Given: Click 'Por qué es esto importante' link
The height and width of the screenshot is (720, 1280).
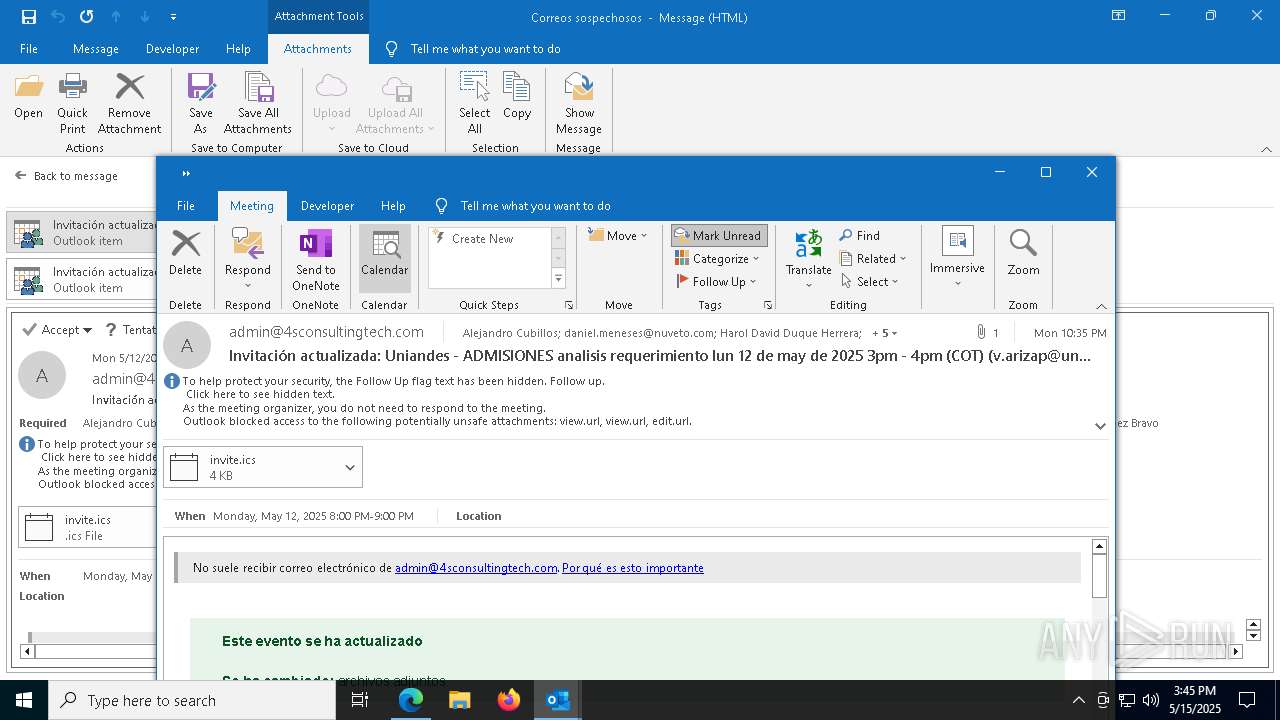Looking at the screenshot, I should (633, 568).
